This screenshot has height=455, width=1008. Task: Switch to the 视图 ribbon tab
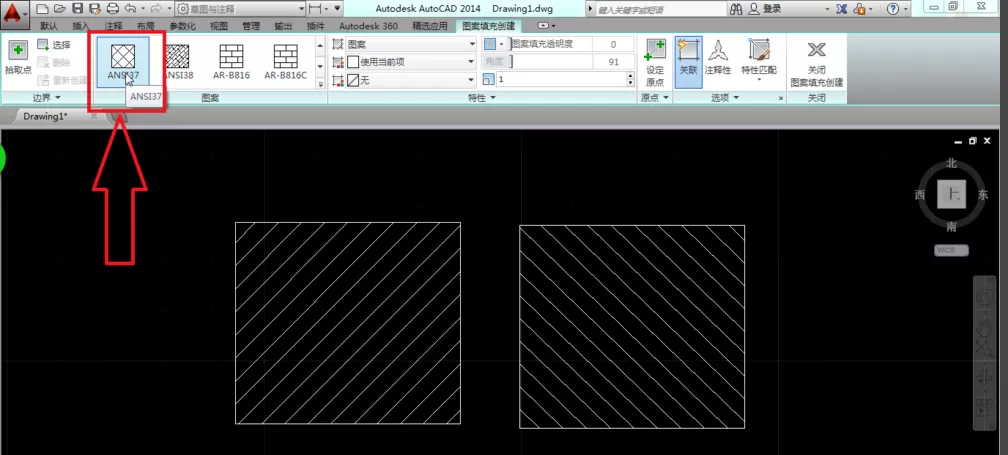219,26
